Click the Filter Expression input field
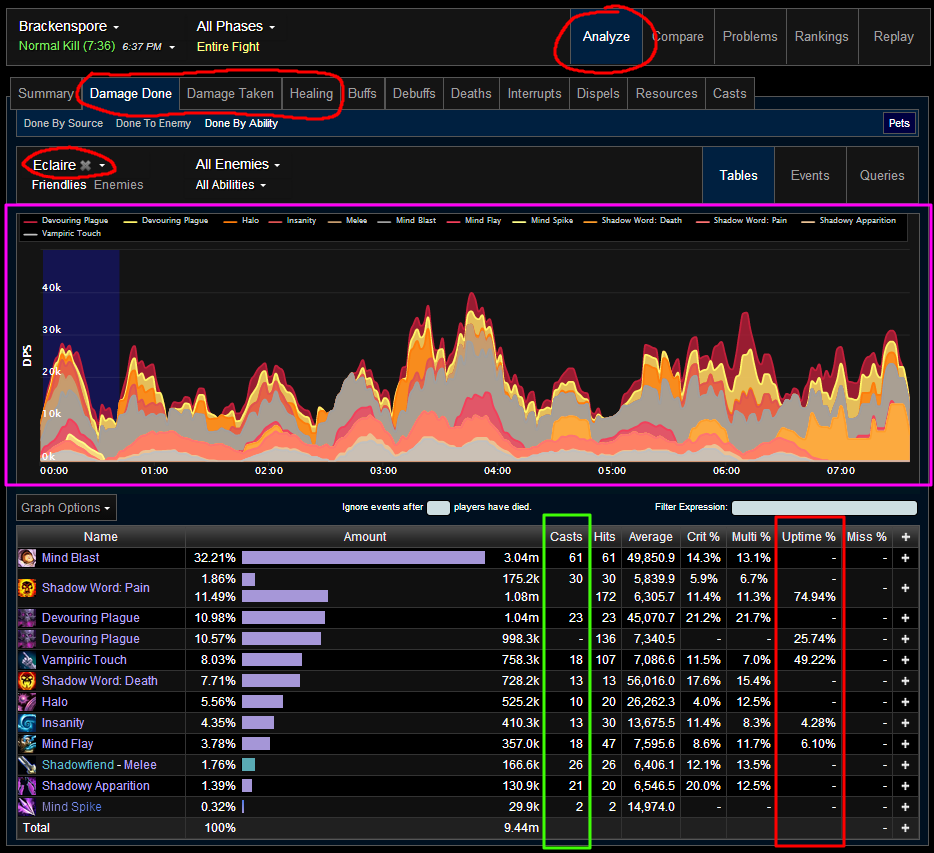Image resolution: width=934 pixels, height=853 pixels. 823,508
